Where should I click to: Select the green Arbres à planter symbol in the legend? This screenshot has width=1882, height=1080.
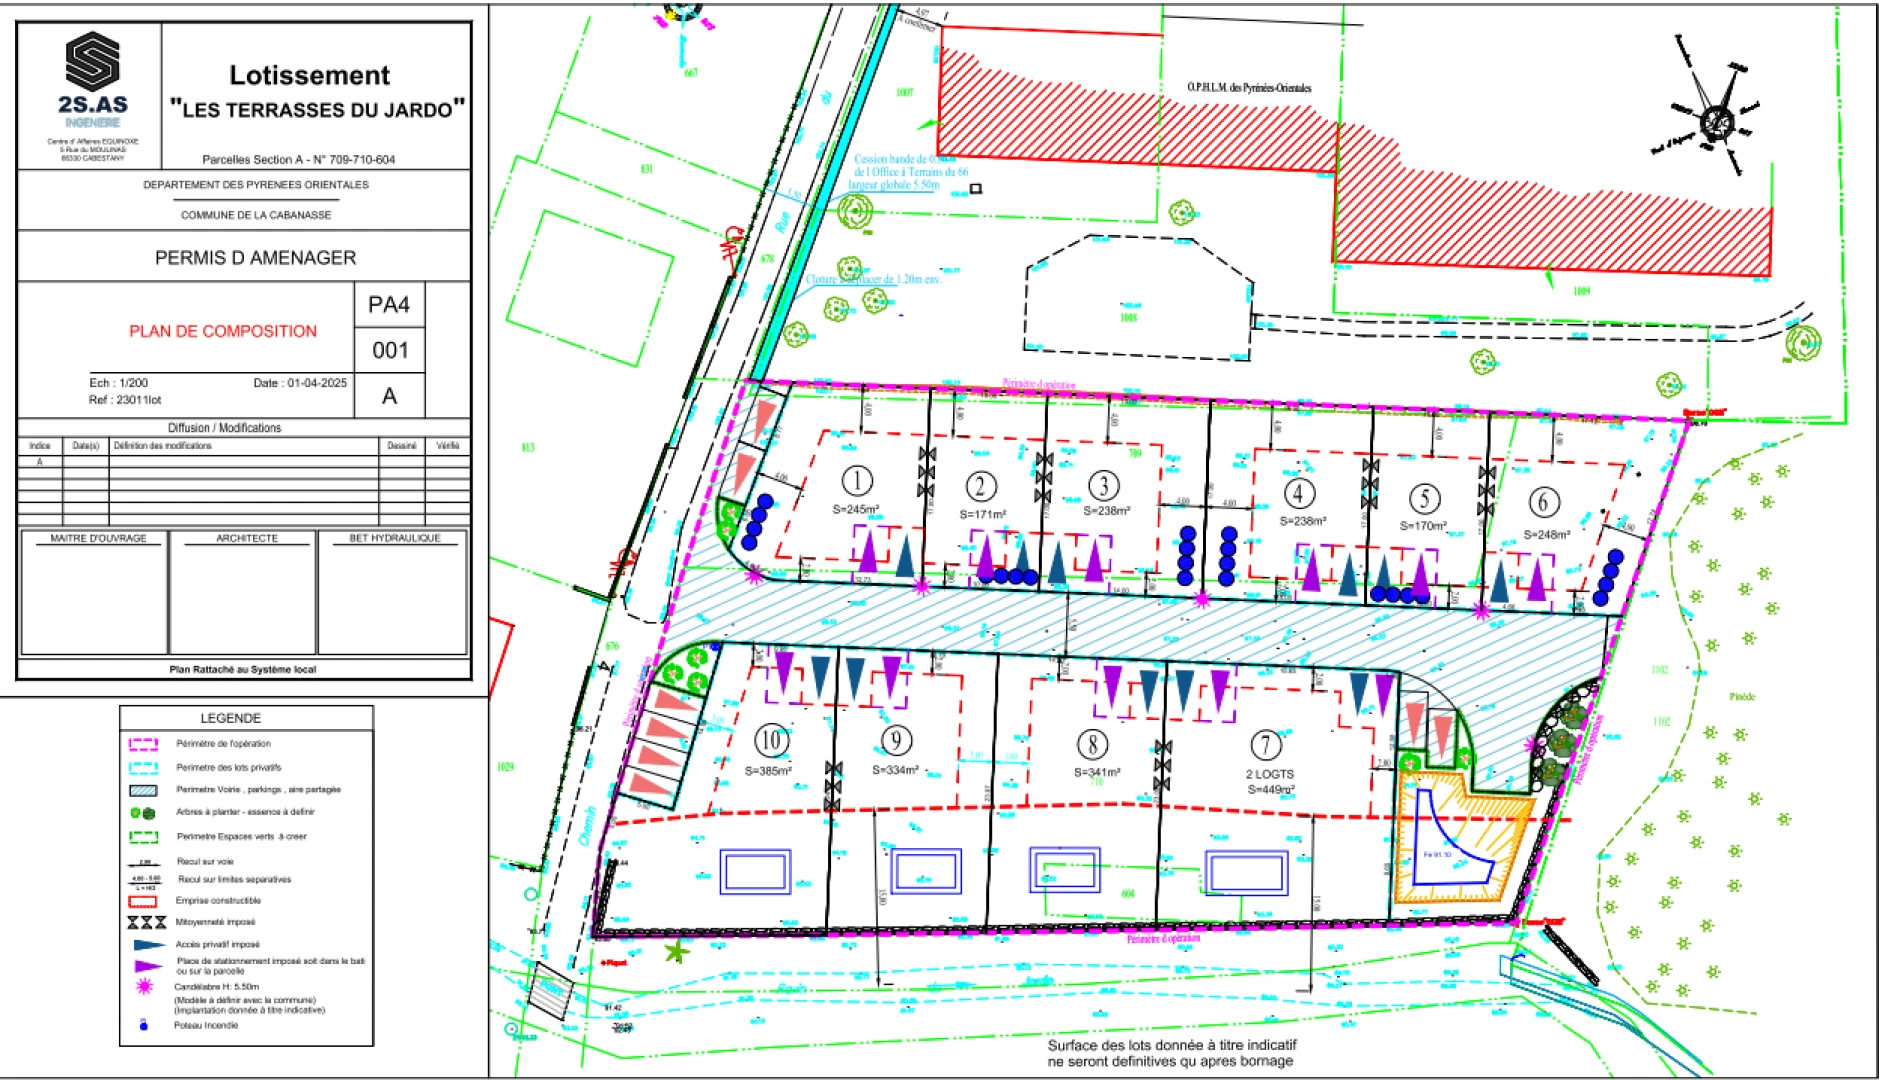143,813
